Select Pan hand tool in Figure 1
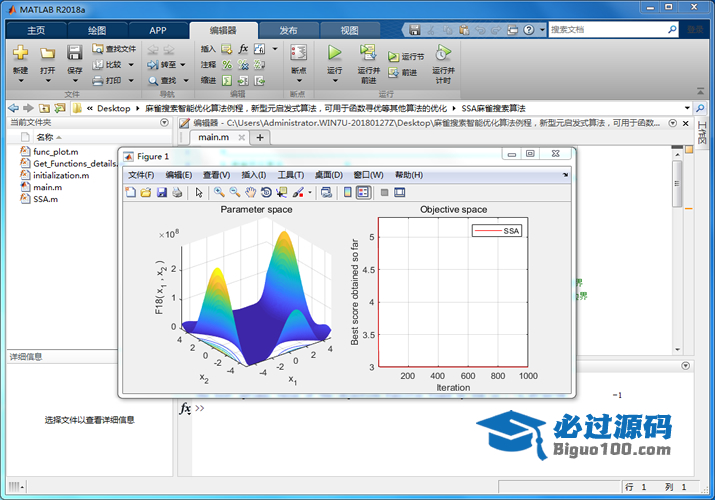715x500 pixels. coord(250,192)
